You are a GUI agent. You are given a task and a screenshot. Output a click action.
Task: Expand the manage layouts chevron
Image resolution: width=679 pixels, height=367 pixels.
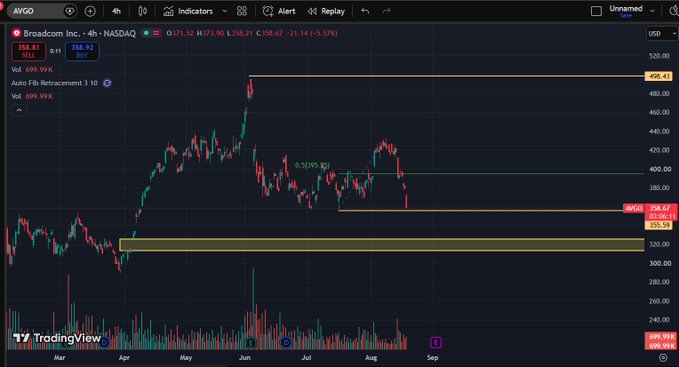[652, 11]
